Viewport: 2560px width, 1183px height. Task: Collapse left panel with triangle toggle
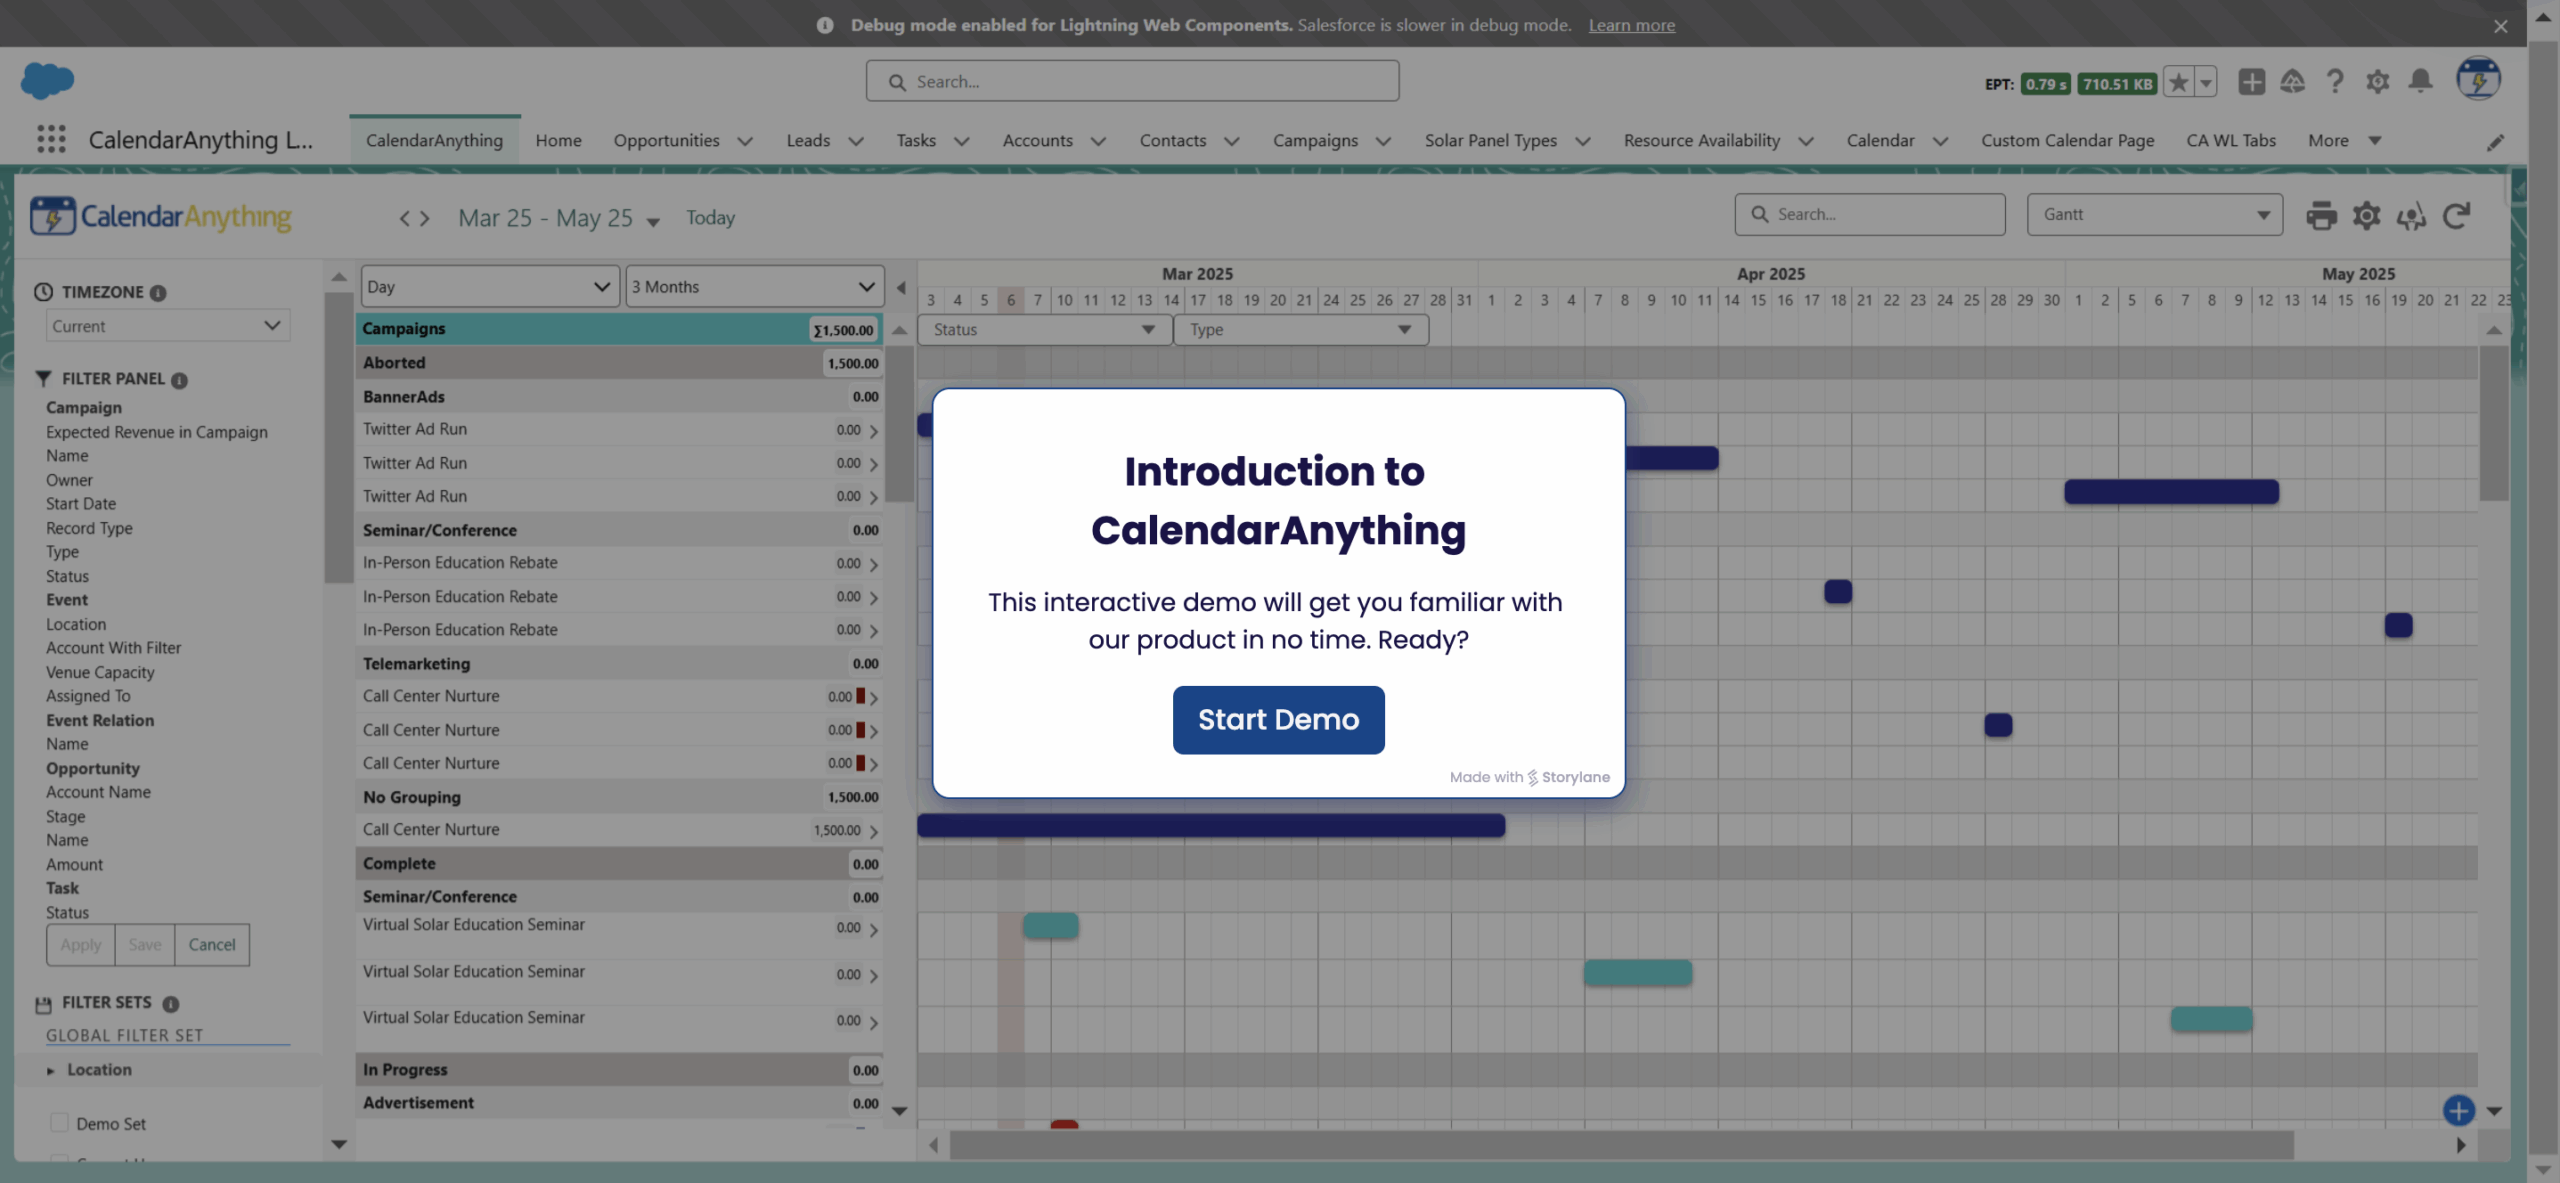tap(901, 287)
